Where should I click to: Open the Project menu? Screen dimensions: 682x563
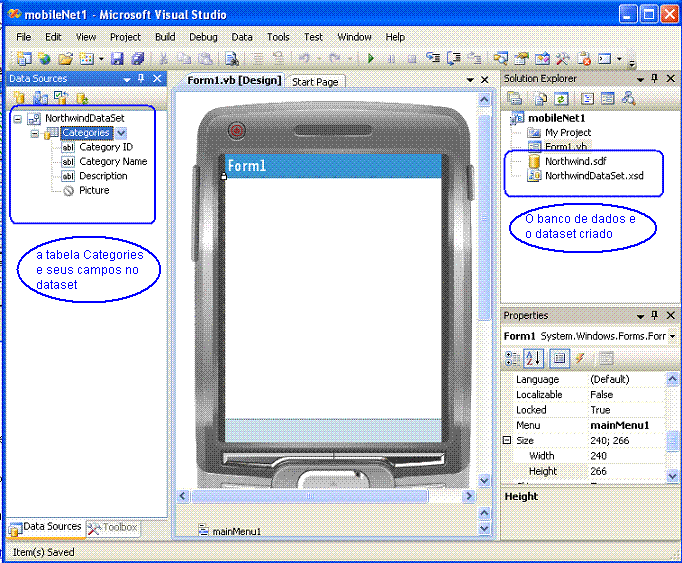125,37
